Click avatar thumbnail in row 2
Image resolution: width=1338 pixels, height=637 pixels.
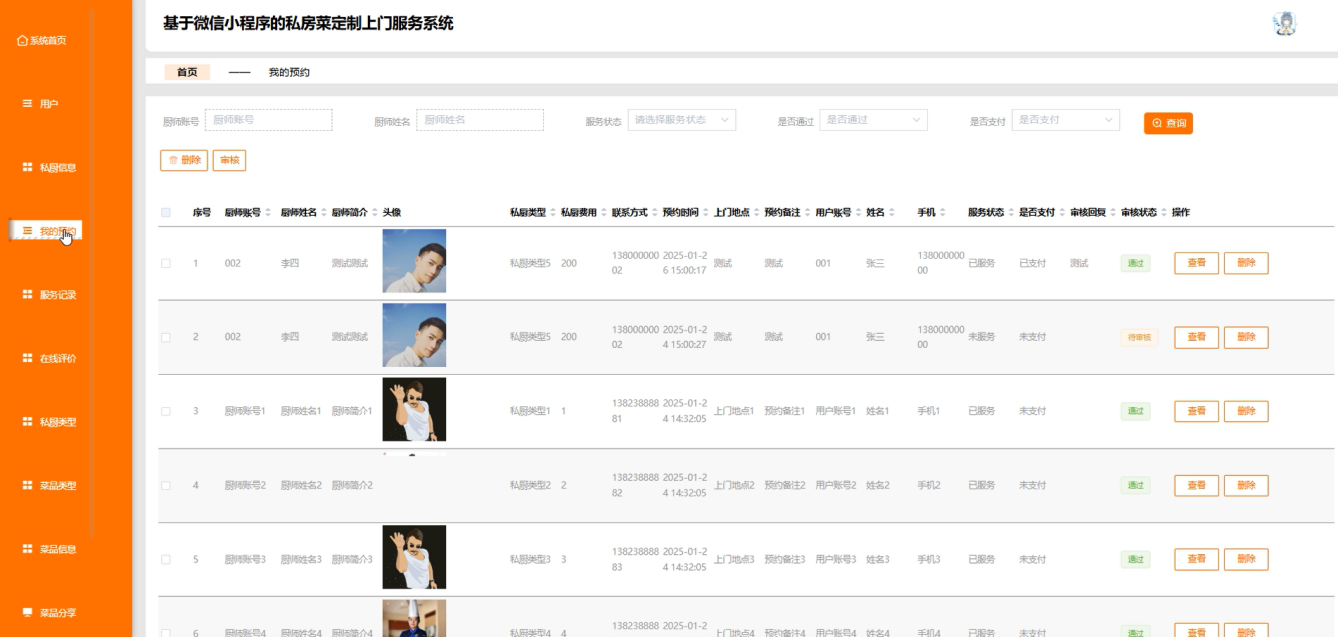pyautogui.click(x=414, y=335)
